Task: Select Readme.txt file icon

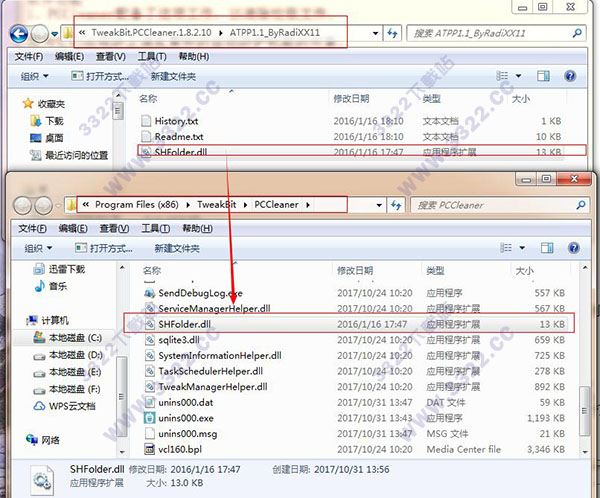Action: pos(146,136)
